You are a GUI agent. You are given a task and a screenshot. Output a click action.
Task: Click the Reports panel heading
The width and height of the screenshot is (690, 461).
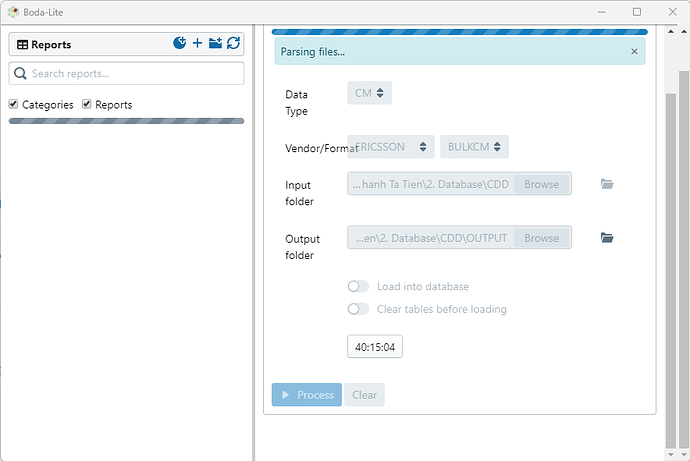[x=51, y=44]
